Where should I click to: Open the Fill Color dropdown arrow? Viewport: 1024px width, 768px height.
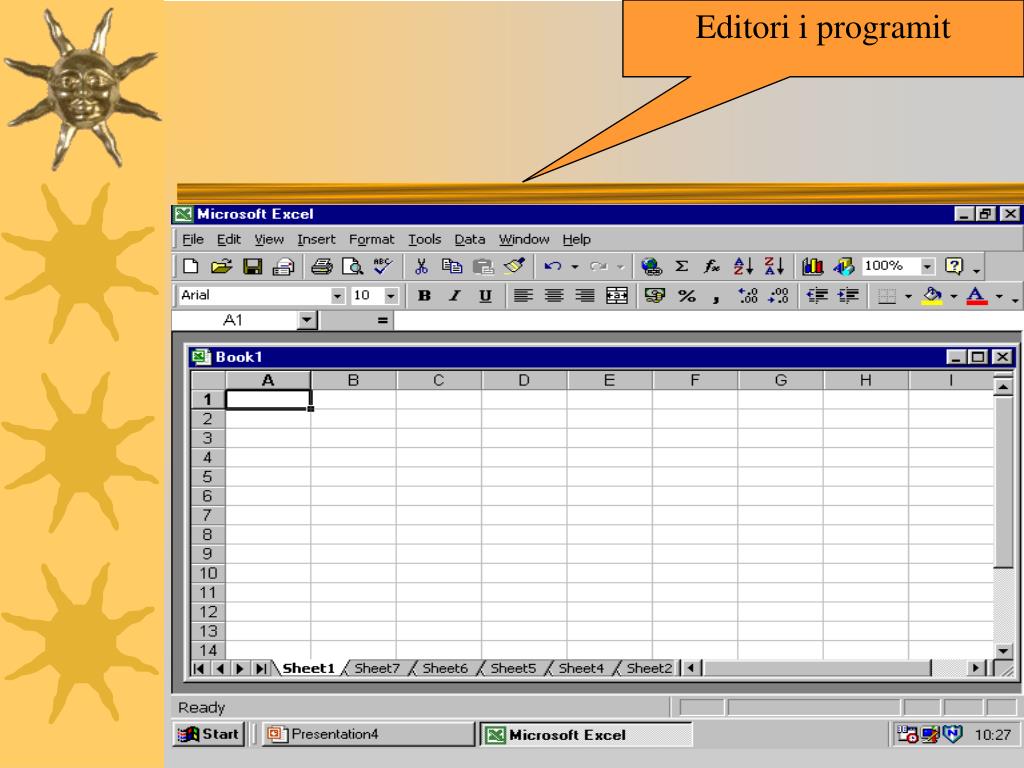[x=953, y=296]
